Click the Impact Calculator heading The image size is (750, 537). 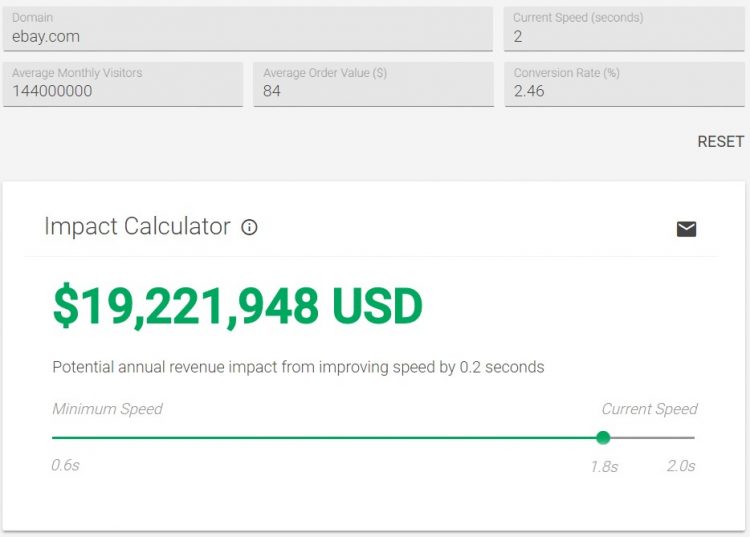click(x=137, y=226)
